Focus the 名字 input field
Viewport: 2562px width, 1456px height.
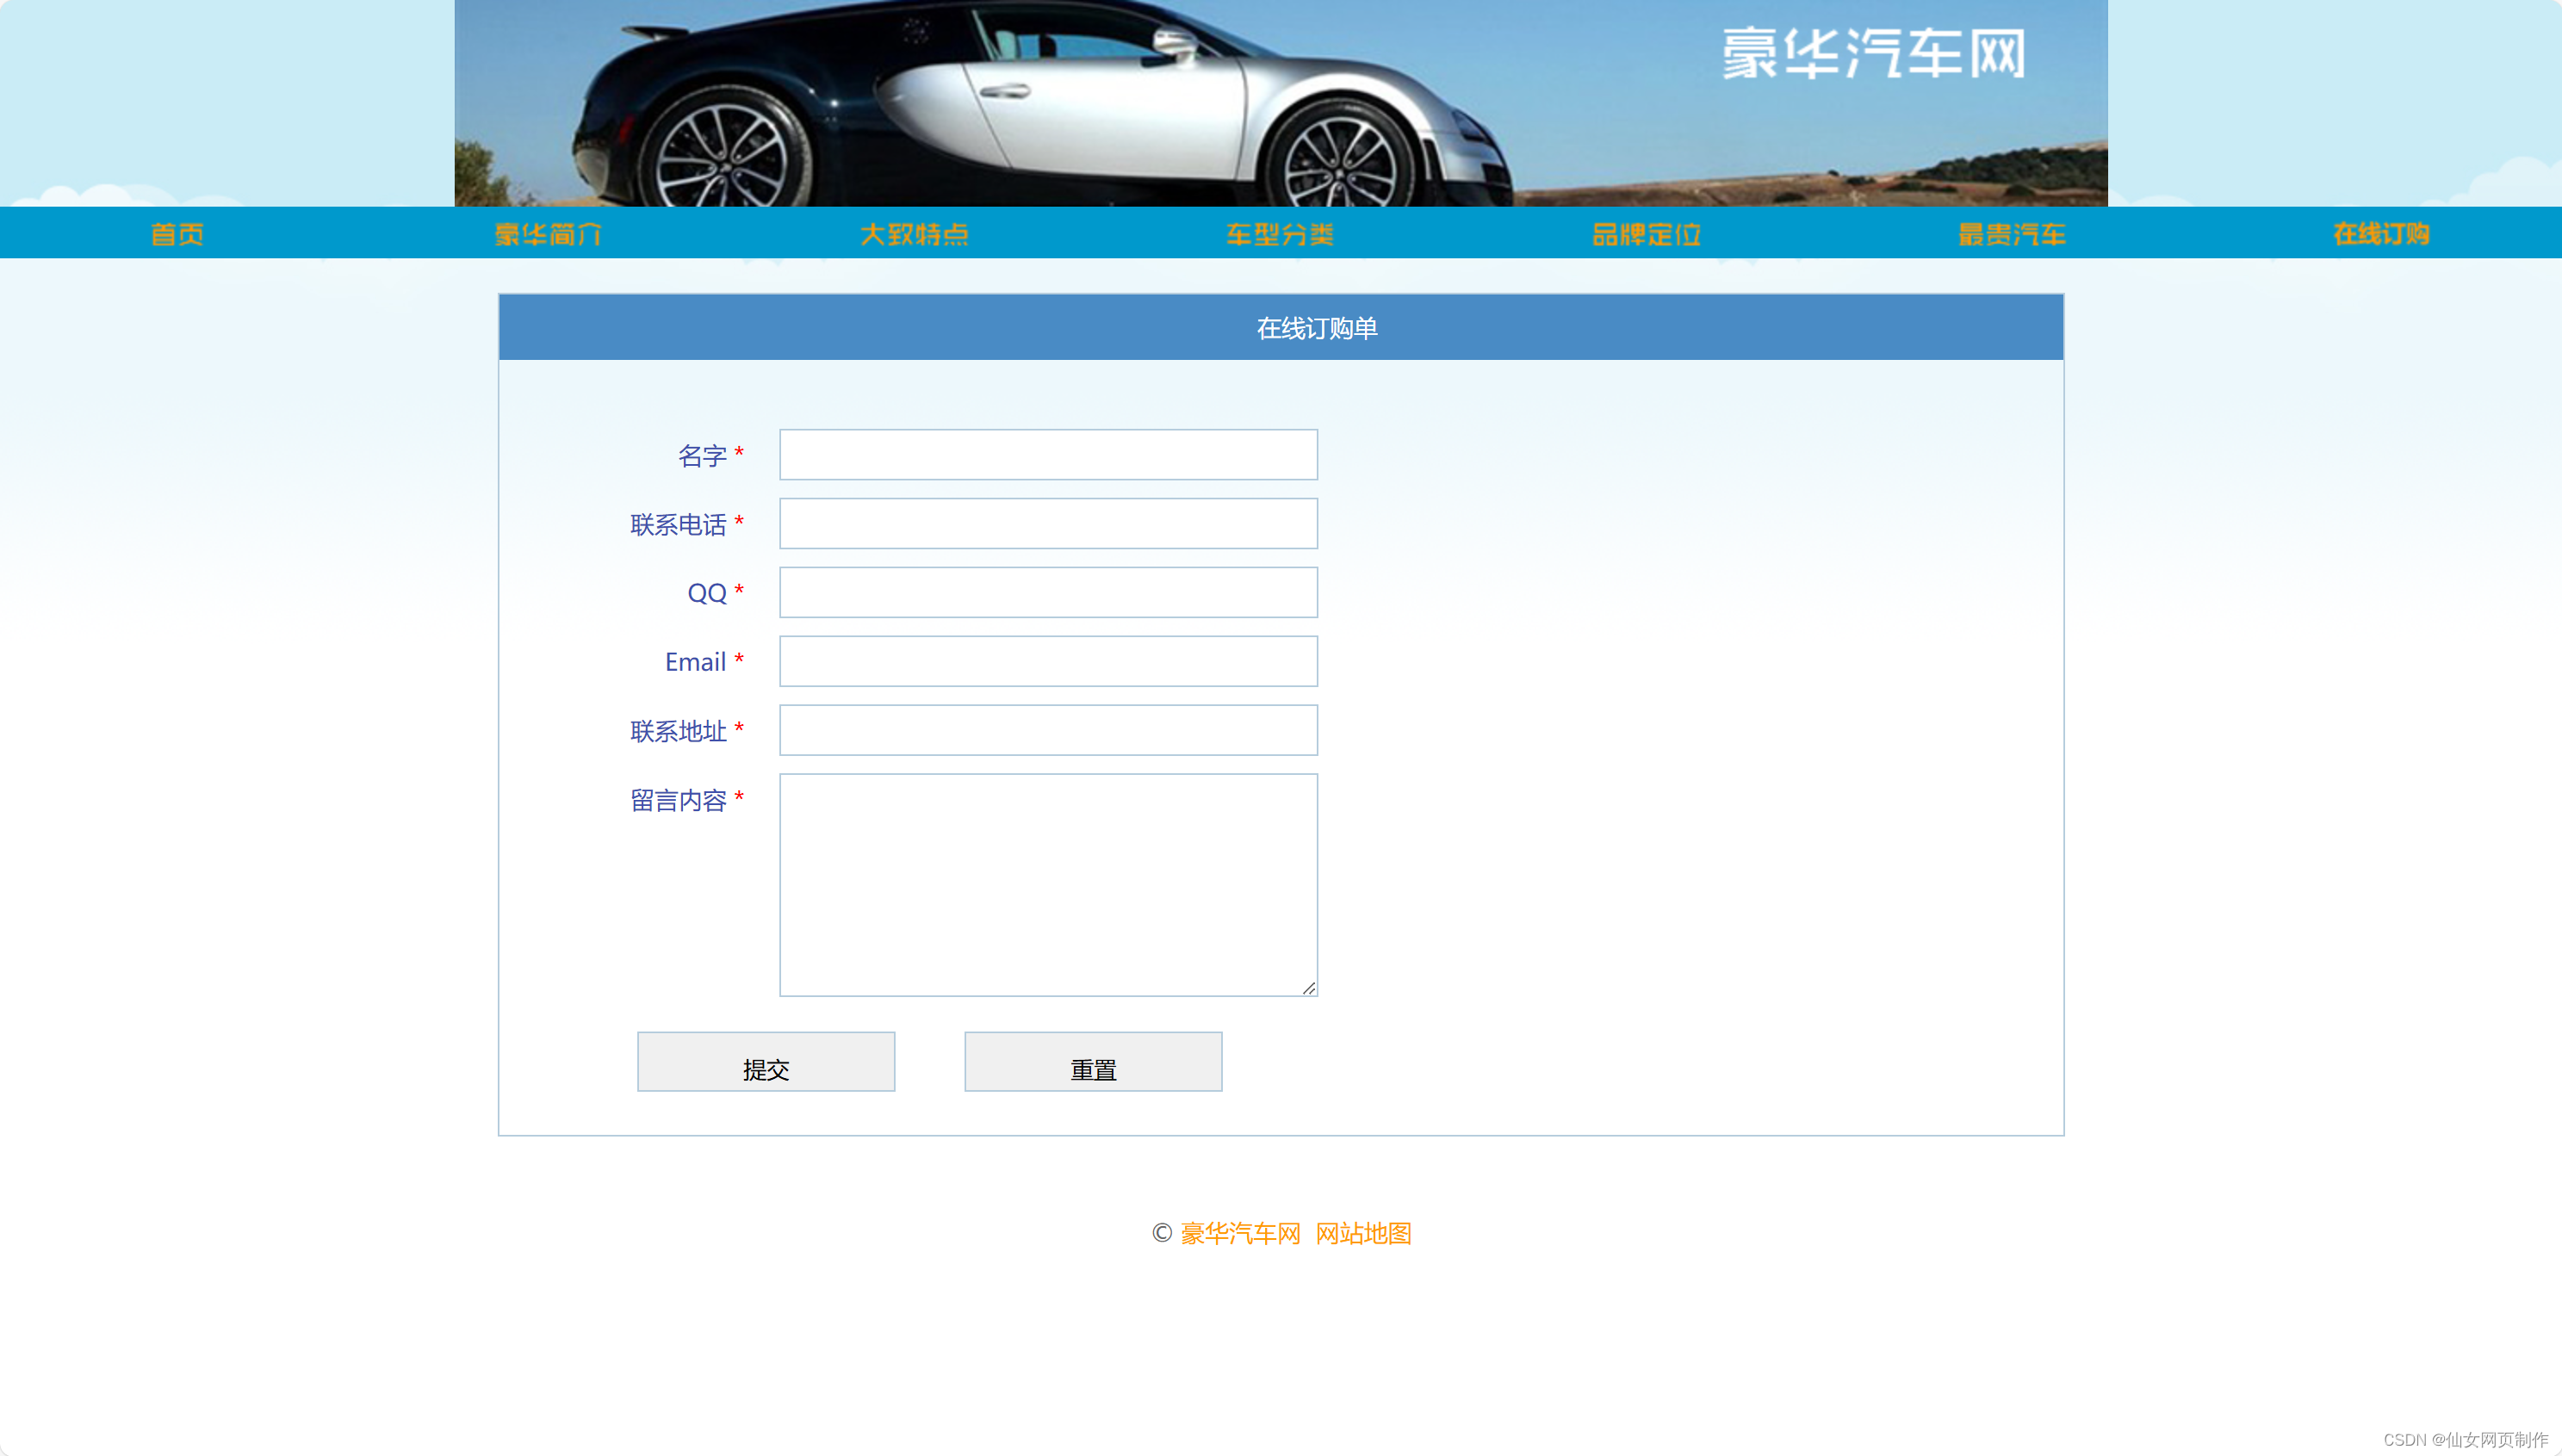pyautogui.click(x=1048, y=455)
